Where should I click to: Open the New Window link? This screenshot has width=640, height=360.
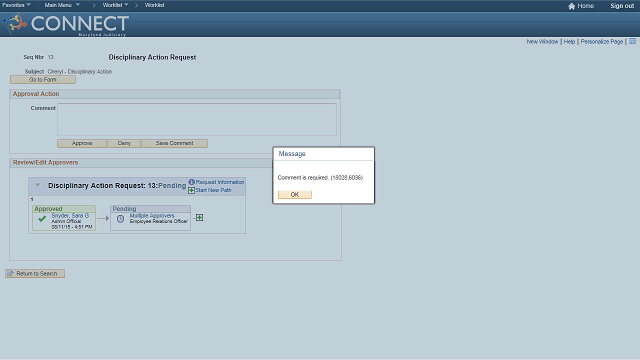542,42
